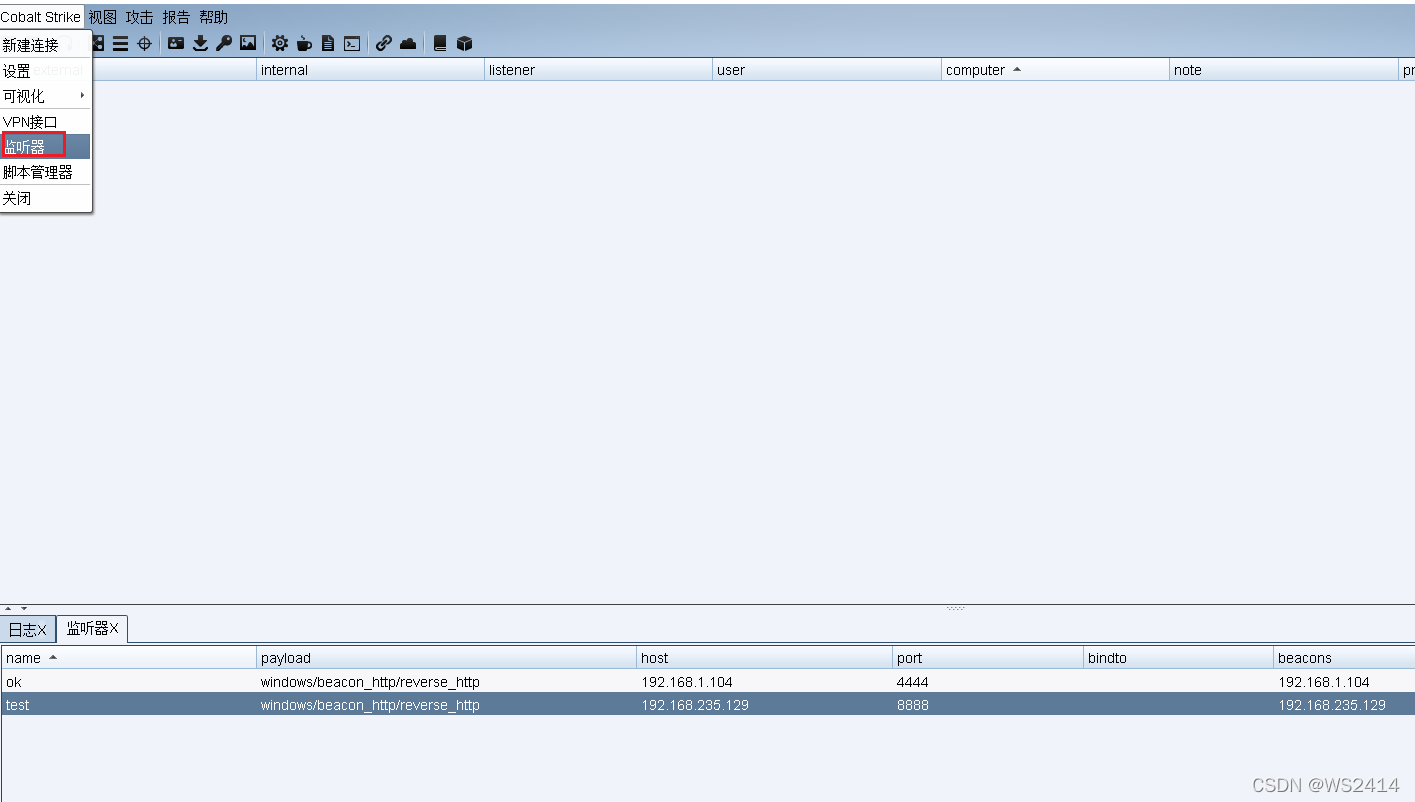Click the coffee cup Java applet icon
The width and height of the screenshot is (1415, 802).
pos(304,43)
